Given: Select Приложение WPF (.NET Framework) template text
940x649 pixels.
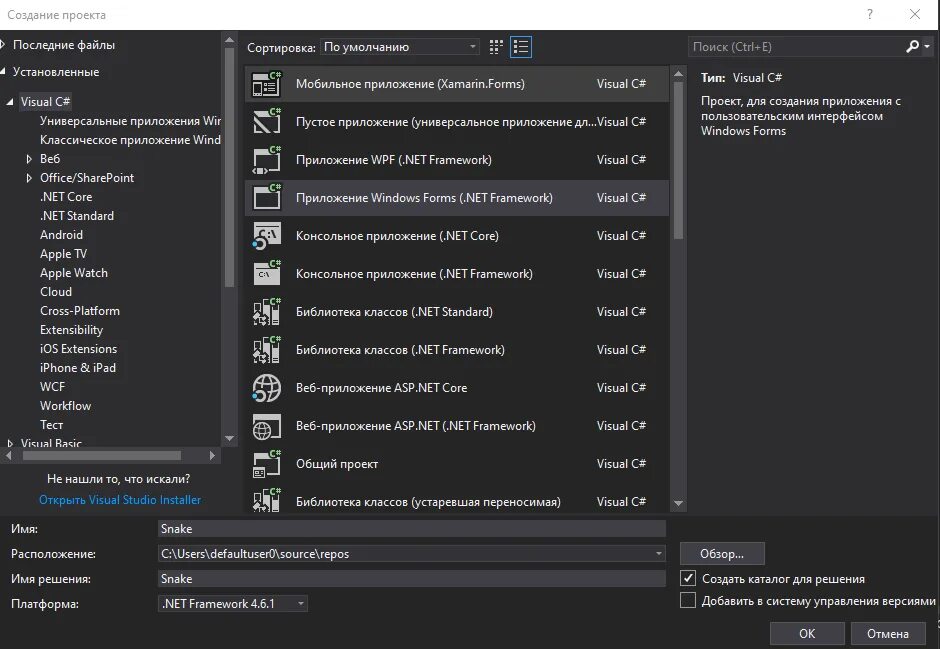Looking at the screenshot, I should (x=394, y=160).
